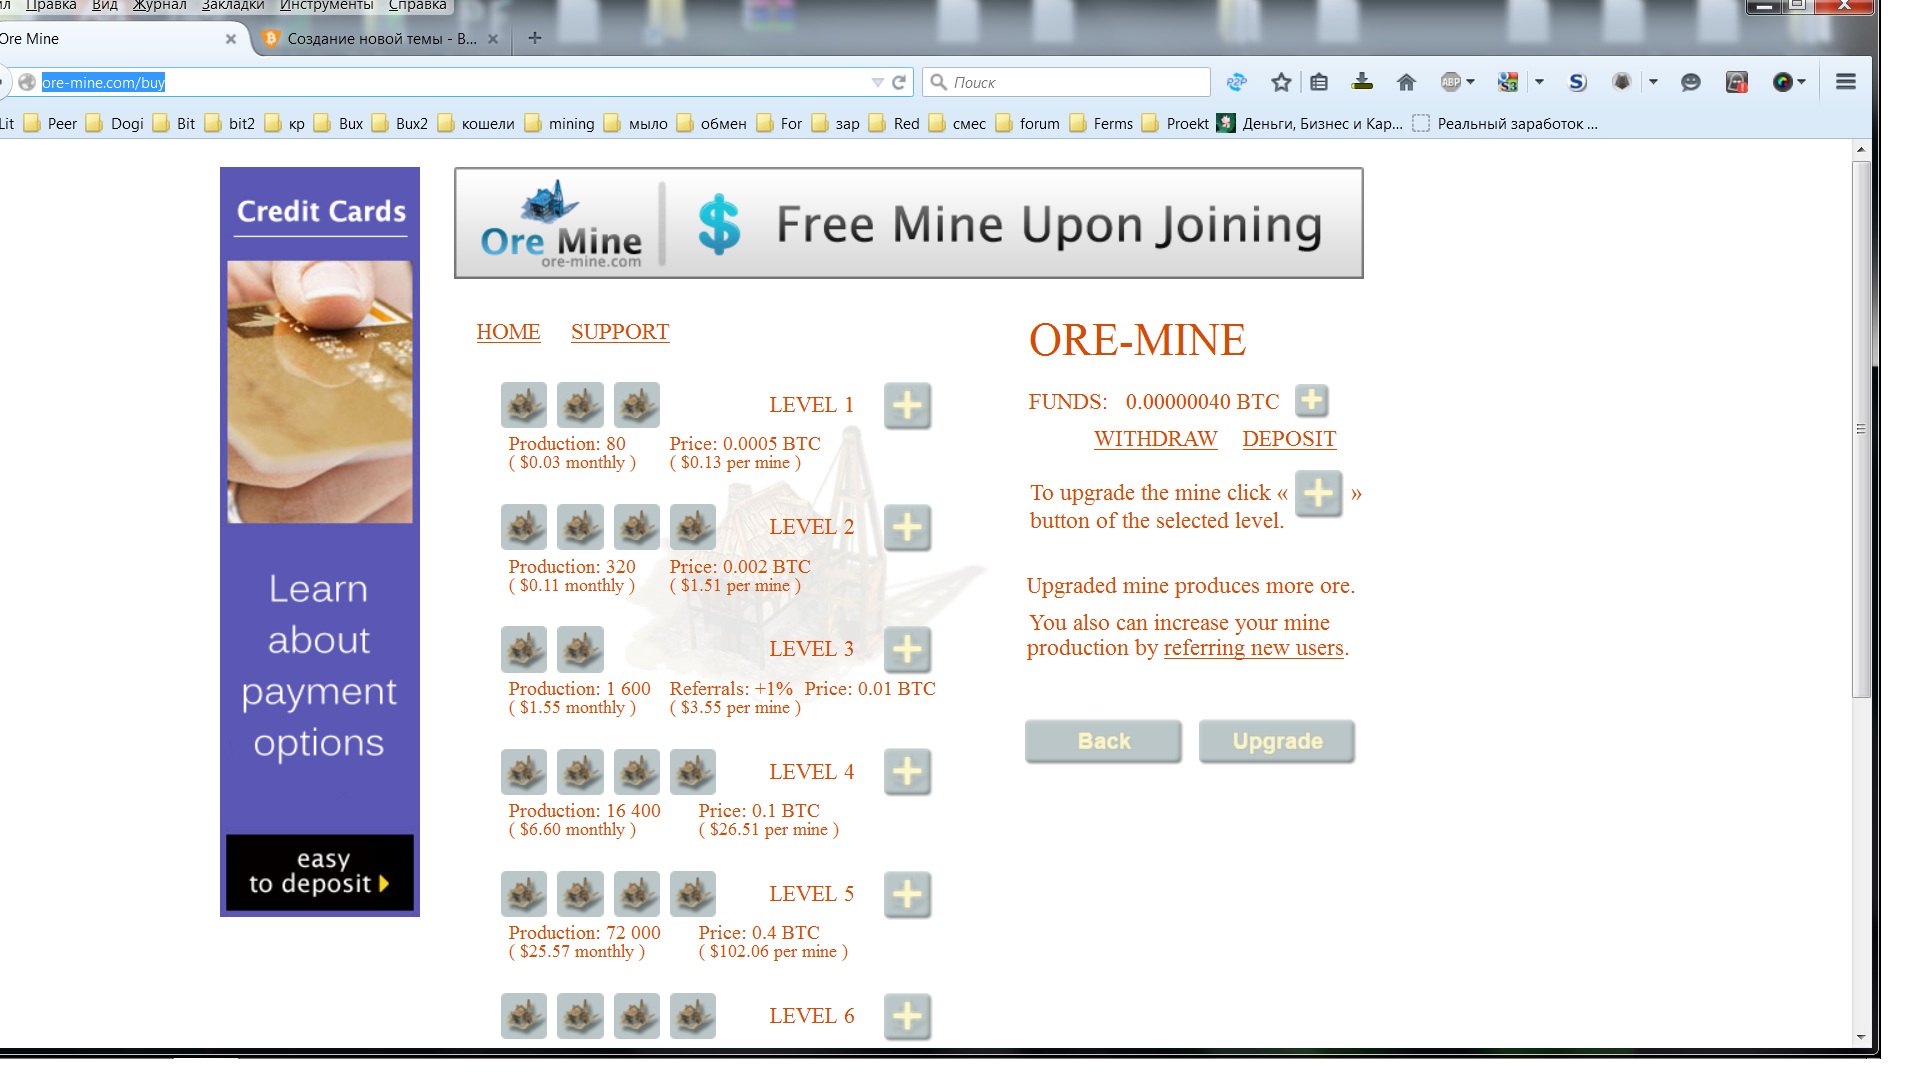The width and height of the screenshot is (1920, 1080).
Task: Open the hamburger menu icon
Action: coord(1846,82)
